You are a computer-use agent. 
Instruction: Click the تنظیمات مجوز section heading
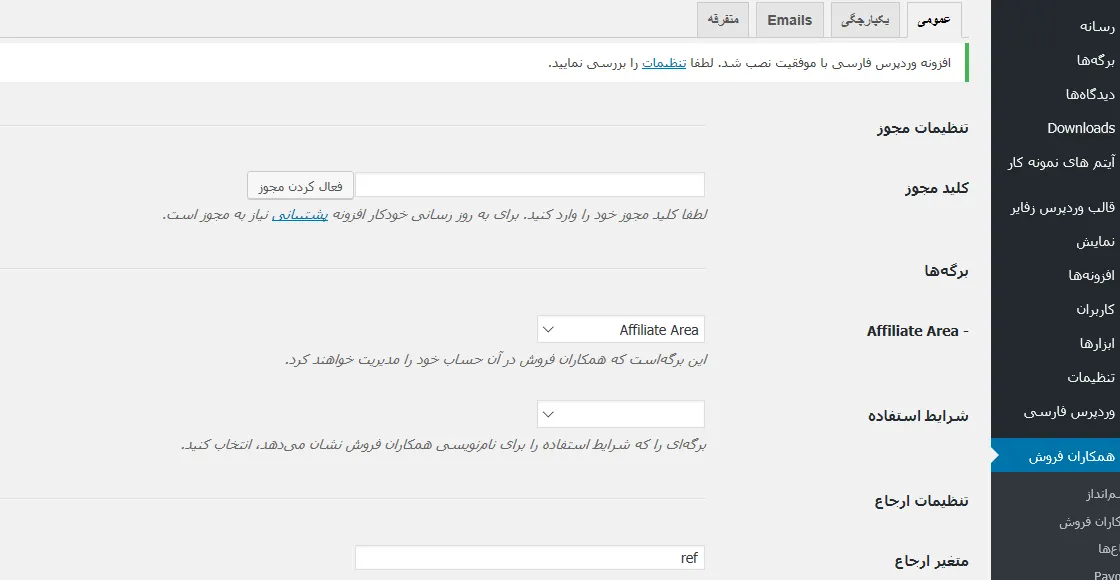pyautogui.click(x=922, y=129)
